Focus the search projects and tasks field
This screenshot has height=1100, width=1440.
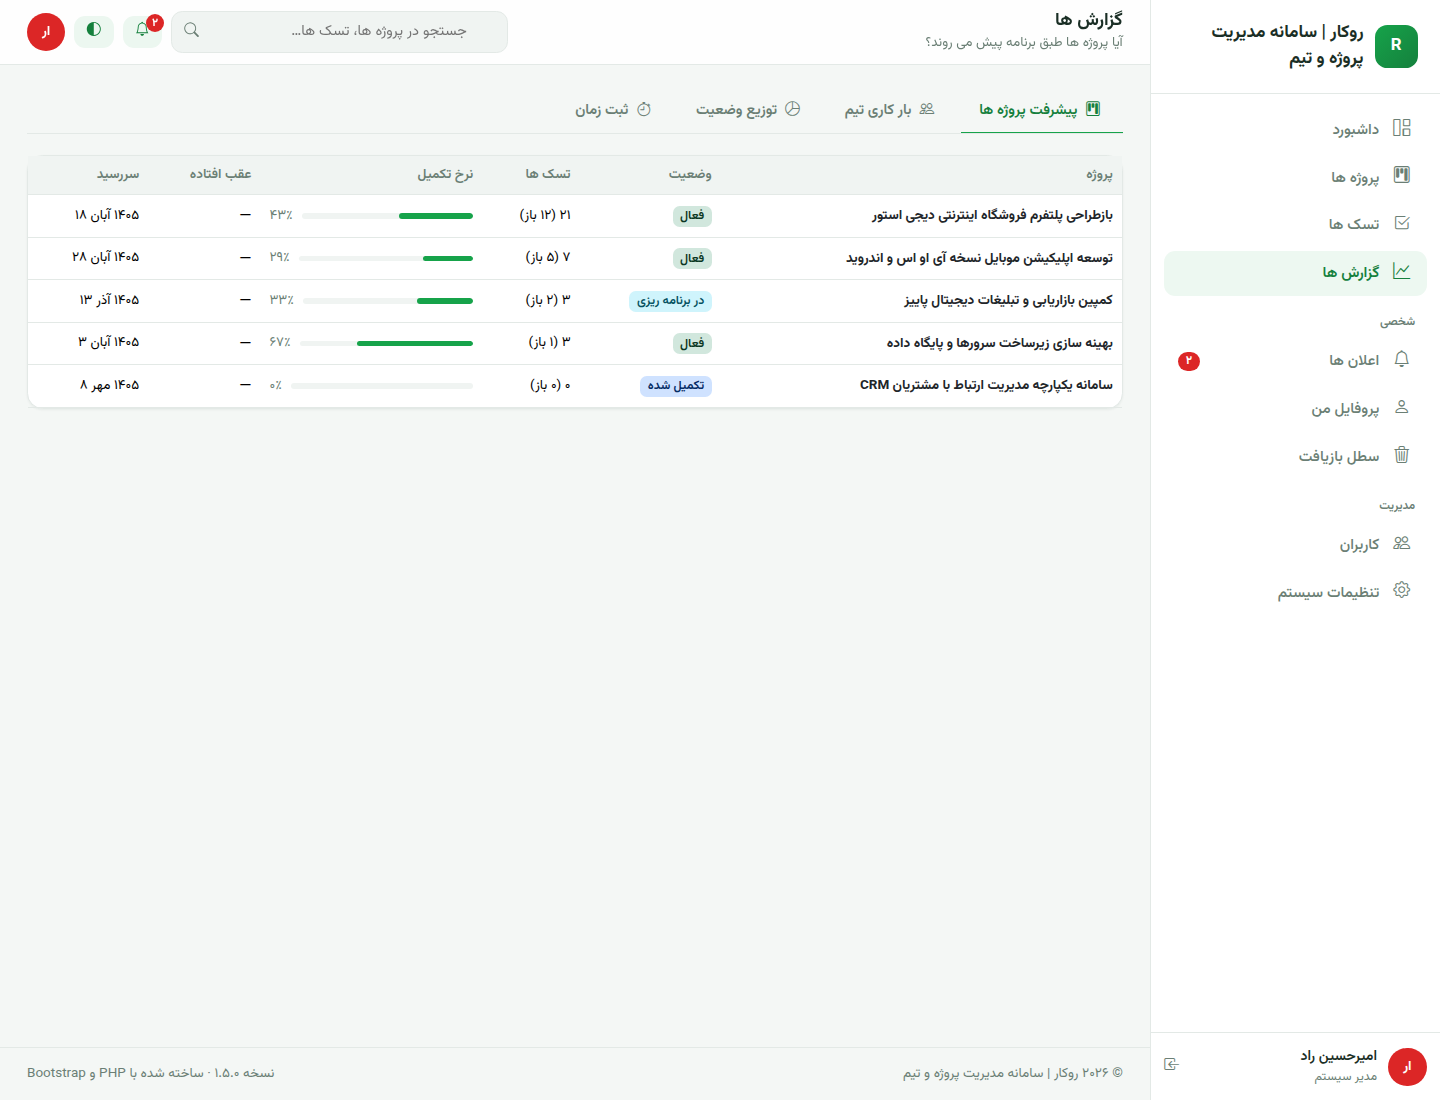pyautogui.click(x=339, y=31)
